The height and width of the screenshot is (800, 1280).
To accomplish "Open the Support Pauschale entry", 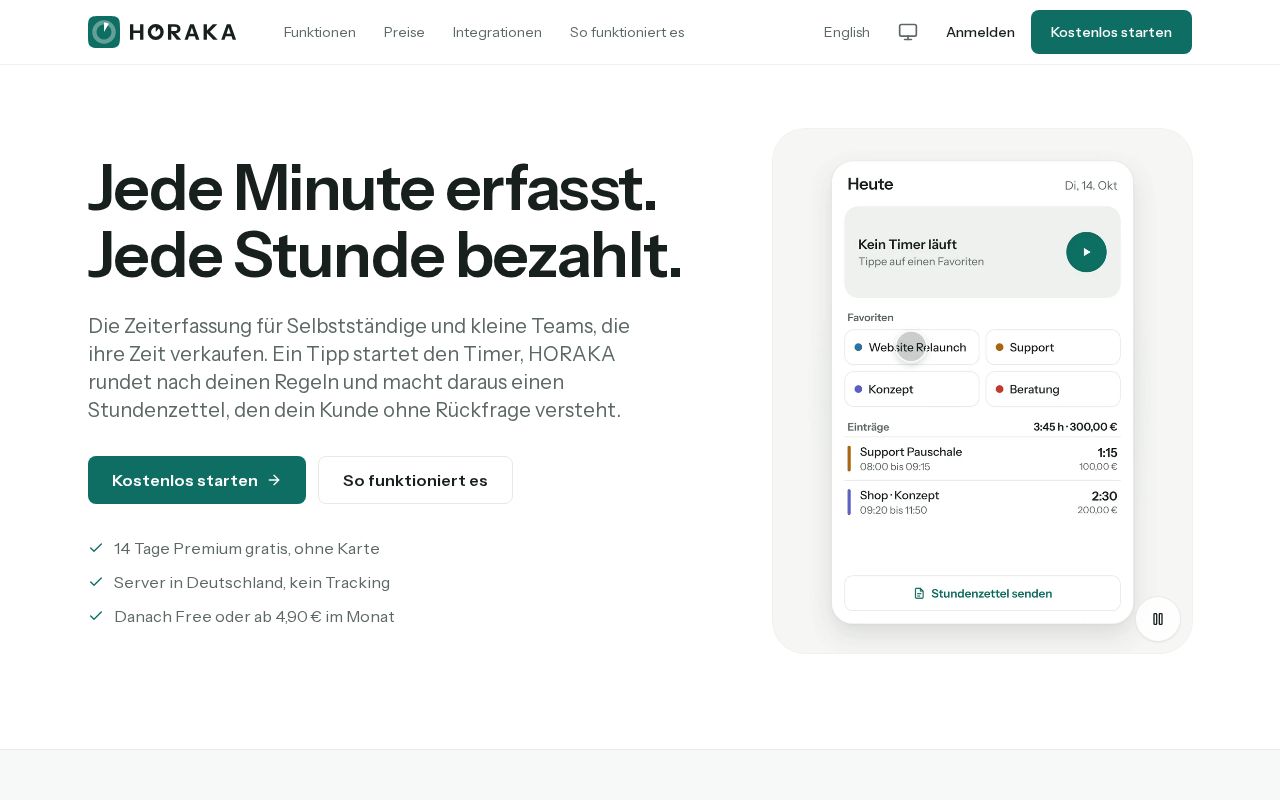I will pos(982,459).
